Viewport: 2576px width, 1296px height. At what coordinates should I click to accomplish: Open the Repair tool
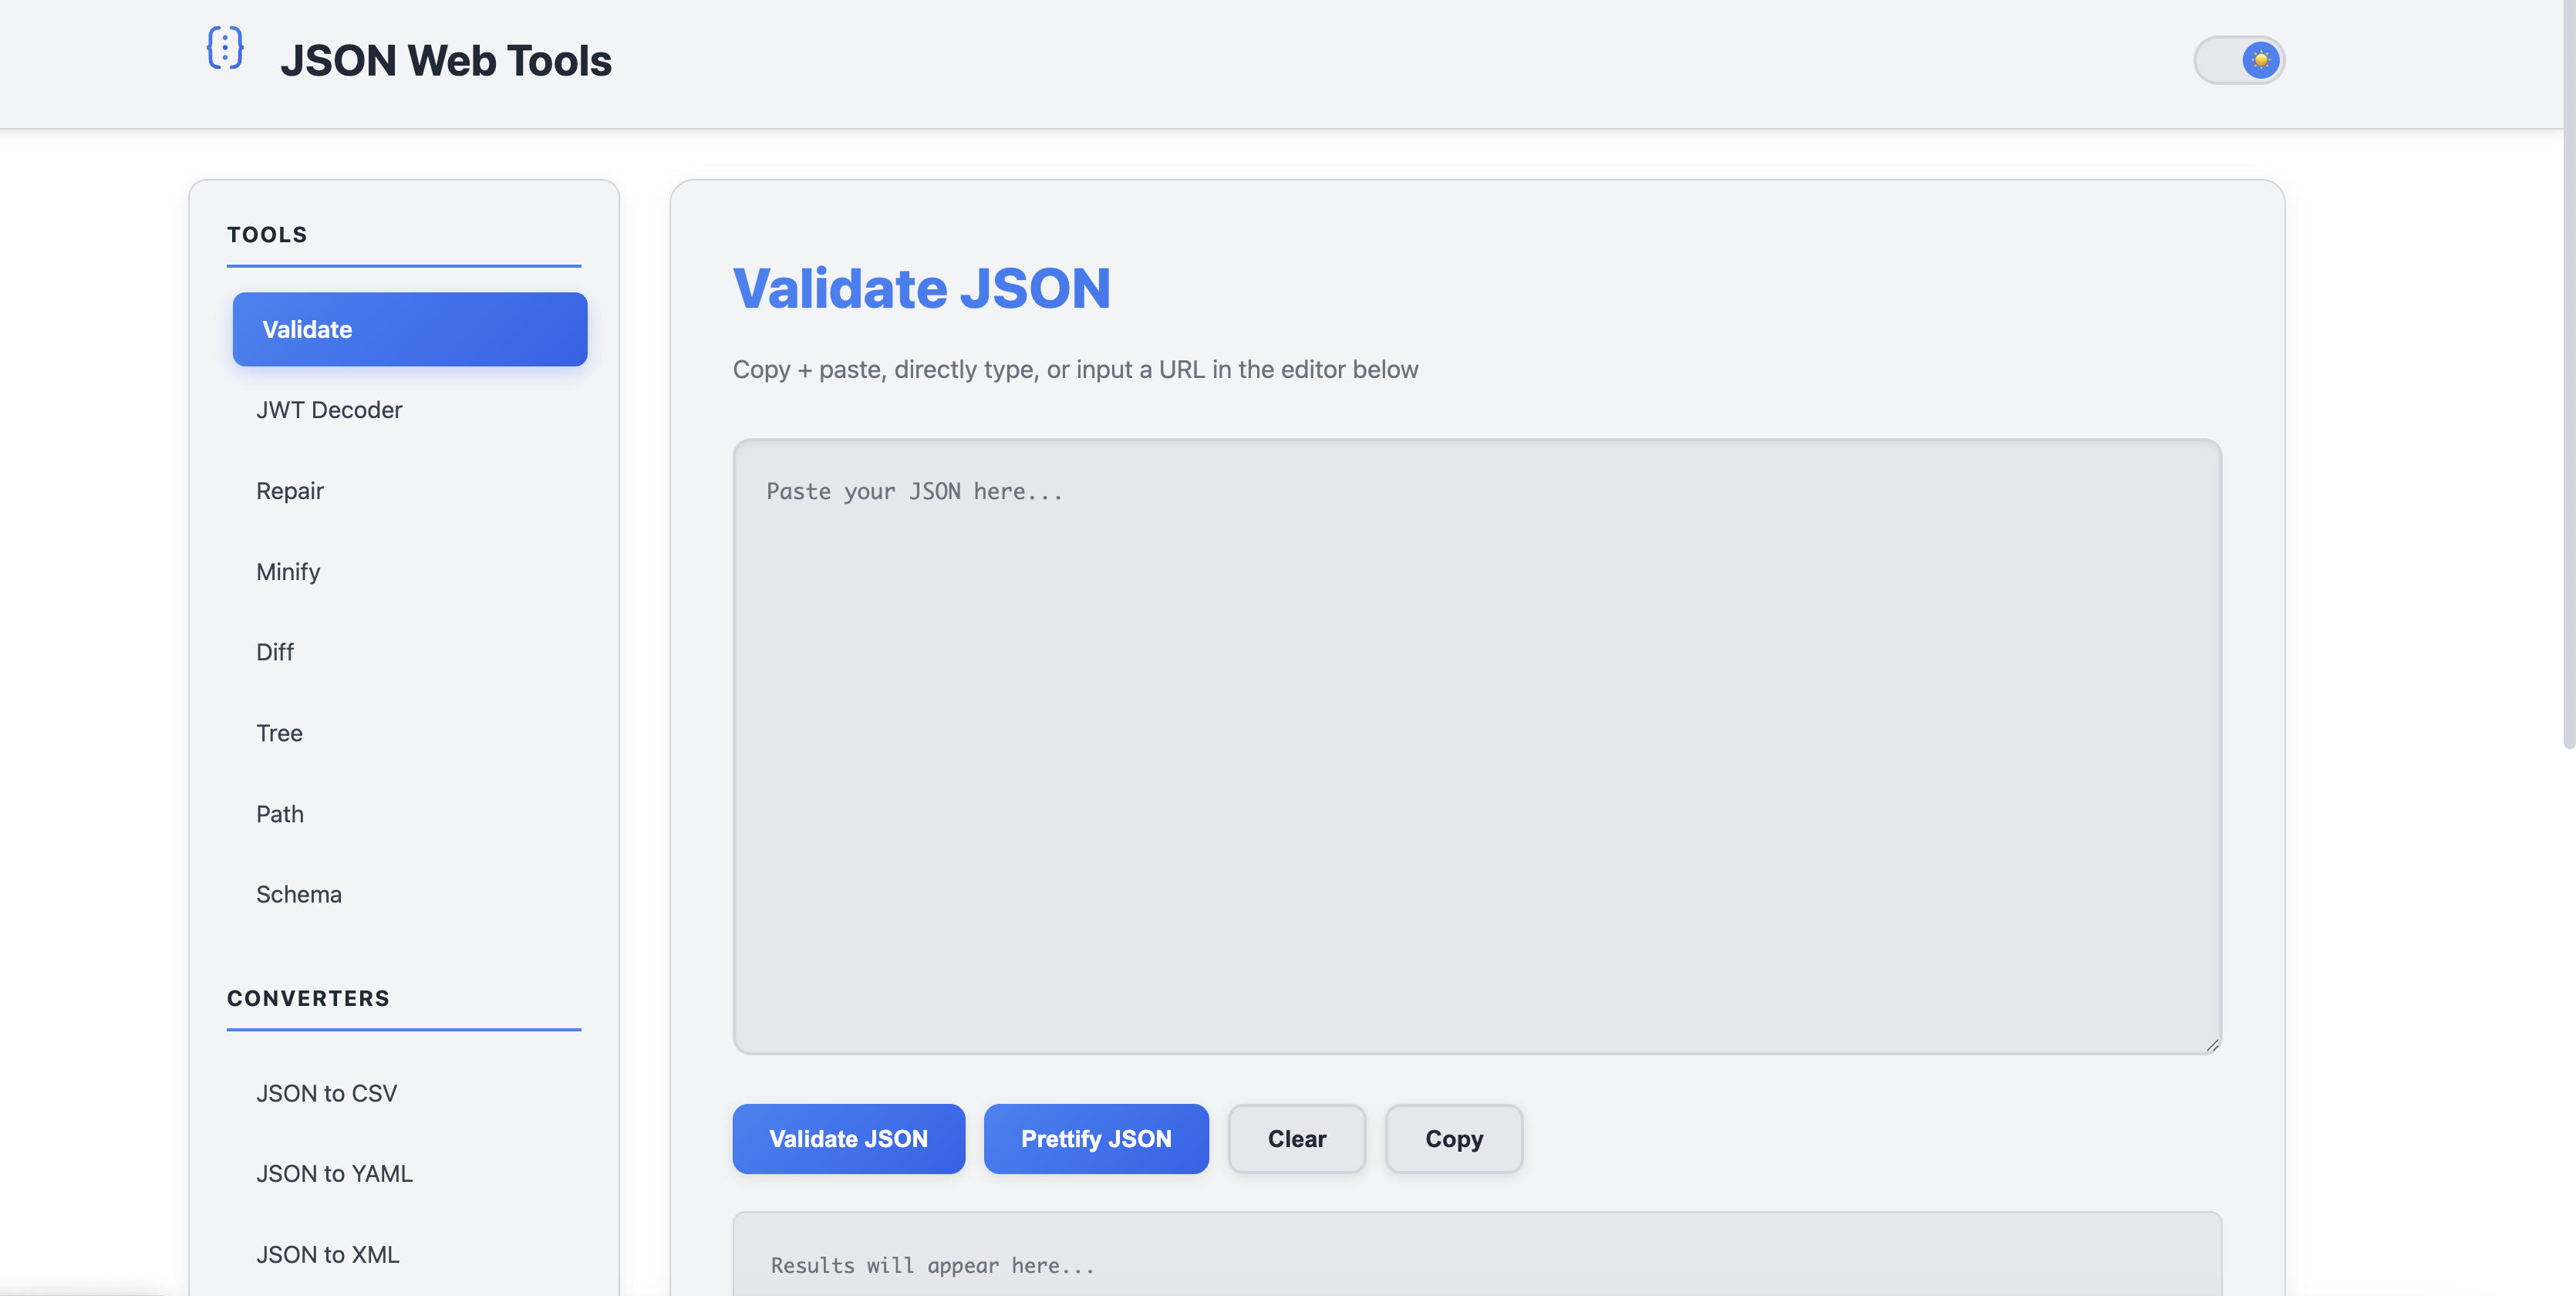(x=289, y=490)
